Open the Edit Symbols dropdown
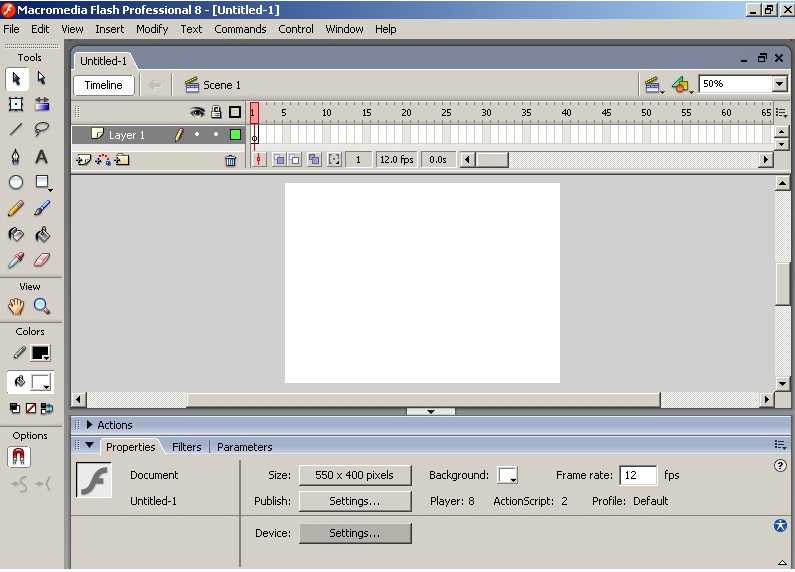 click(682, 85)
